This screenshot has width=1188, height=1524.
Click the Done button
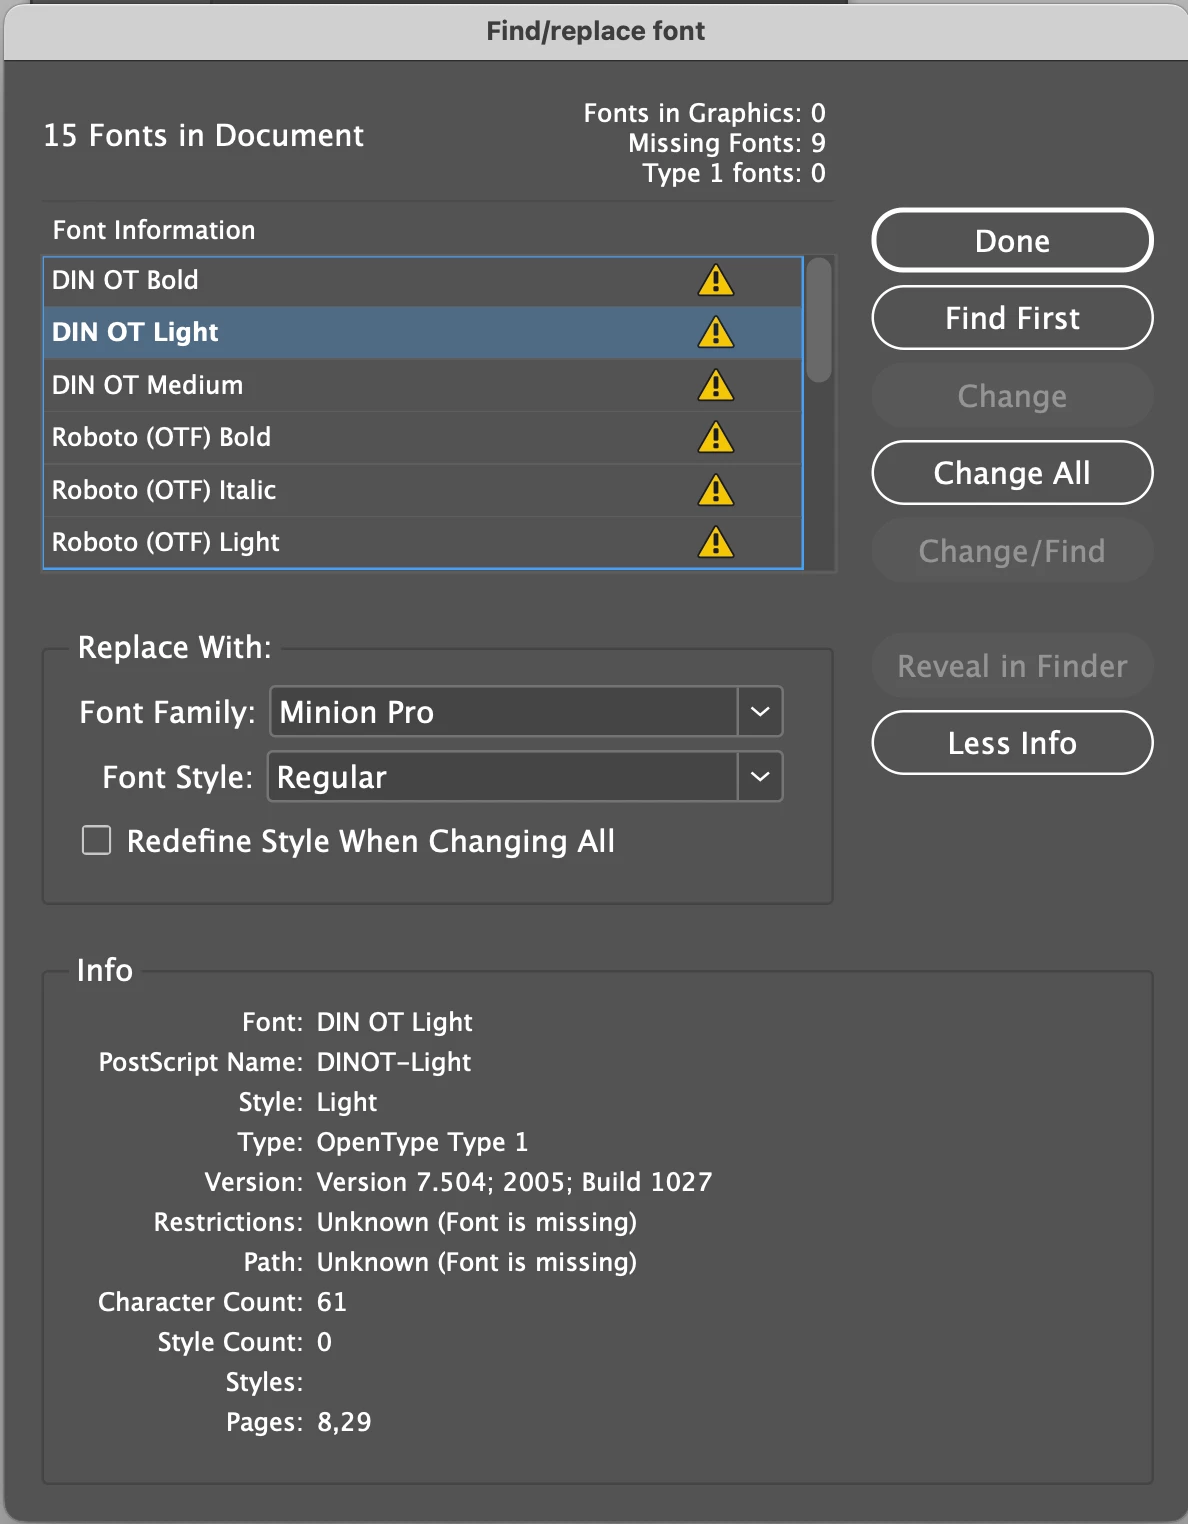click(1012, 240)
